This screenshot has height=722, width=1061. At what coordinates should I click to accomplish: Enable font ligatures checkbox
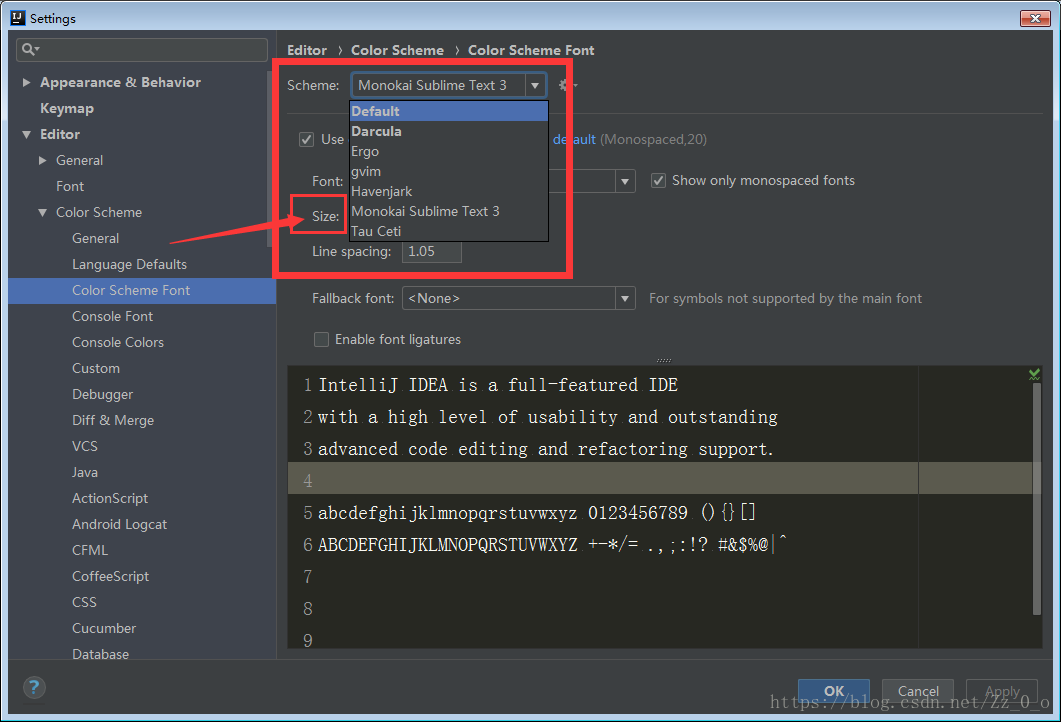[x=321, y=339]
